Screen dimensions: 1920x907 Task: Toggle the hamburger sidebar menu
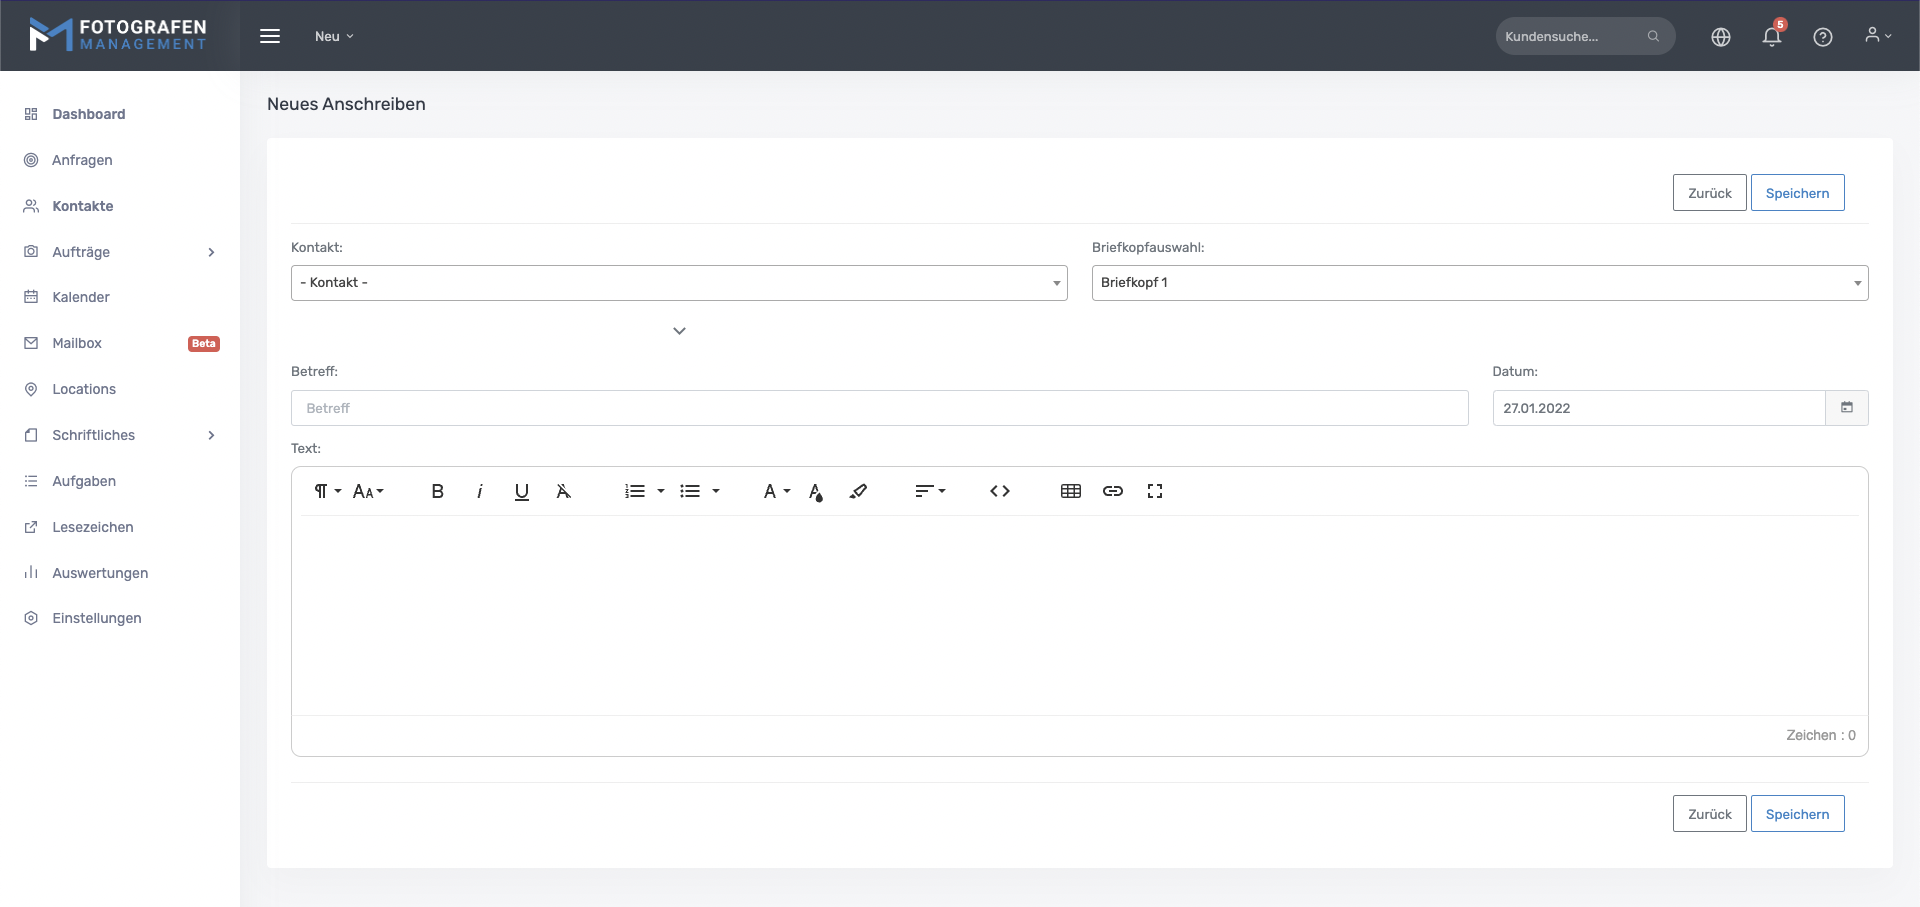coord(270,36)
